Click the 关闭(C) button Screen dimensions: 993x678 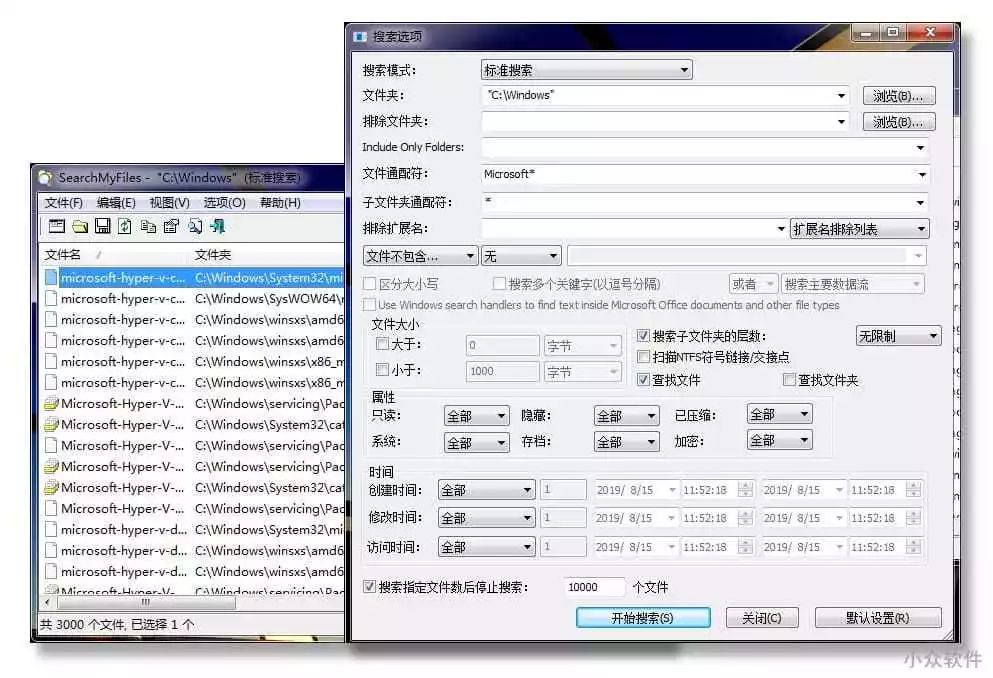762,618
